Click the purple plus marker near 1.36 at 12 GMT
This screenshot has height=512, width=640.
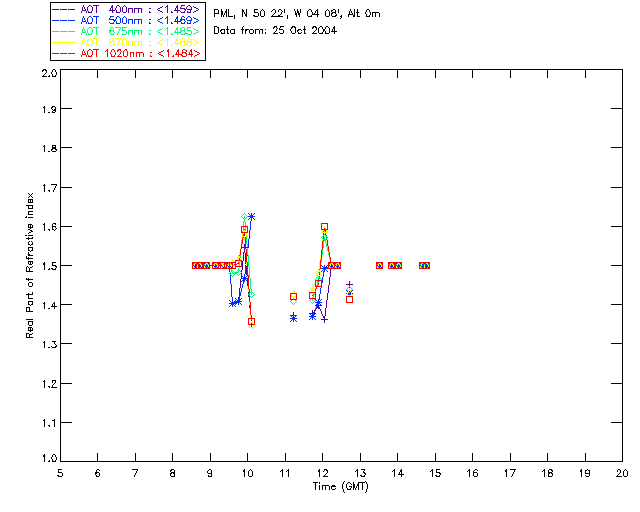pyautogui.click(x=324, y=319)
